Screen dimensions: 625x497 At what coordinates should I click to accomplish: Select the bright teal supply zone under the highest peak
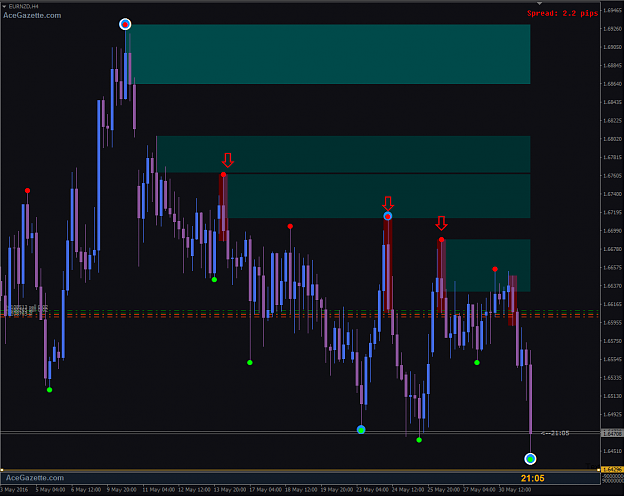(328, 54)
